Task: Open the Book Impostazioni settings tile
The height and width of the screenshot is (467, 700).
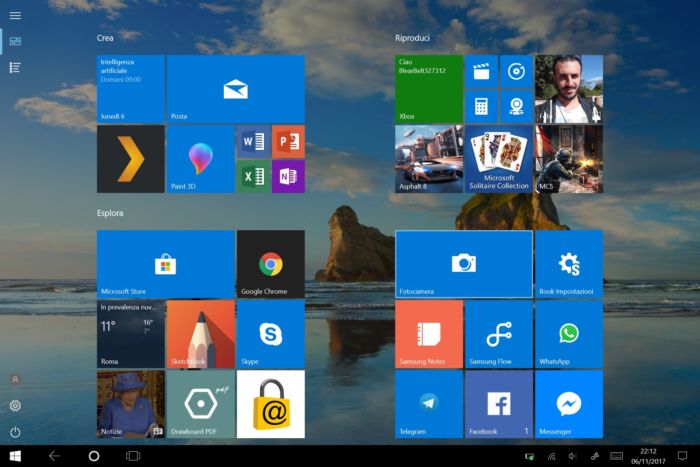Action: click(x=569, y=264)
